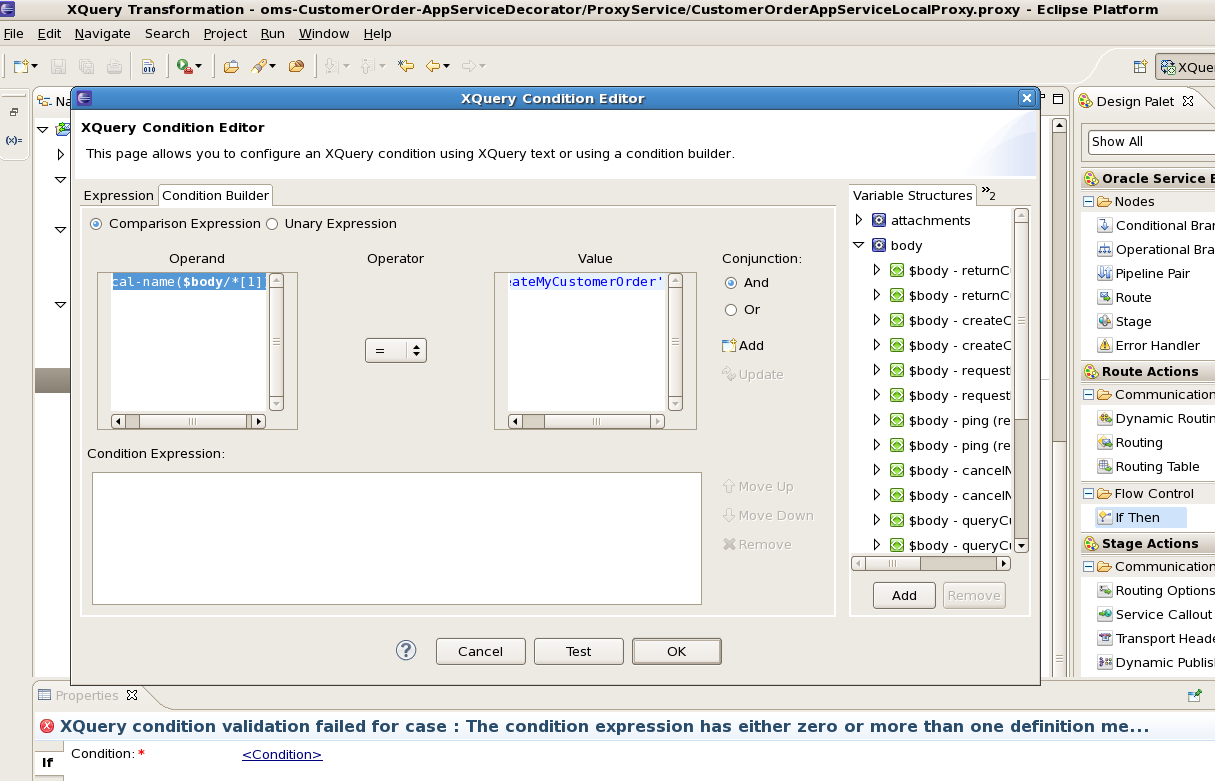This screenshot has height=781, width=1215.
Task: Open the Navigate menu
Action: (102, 33)
